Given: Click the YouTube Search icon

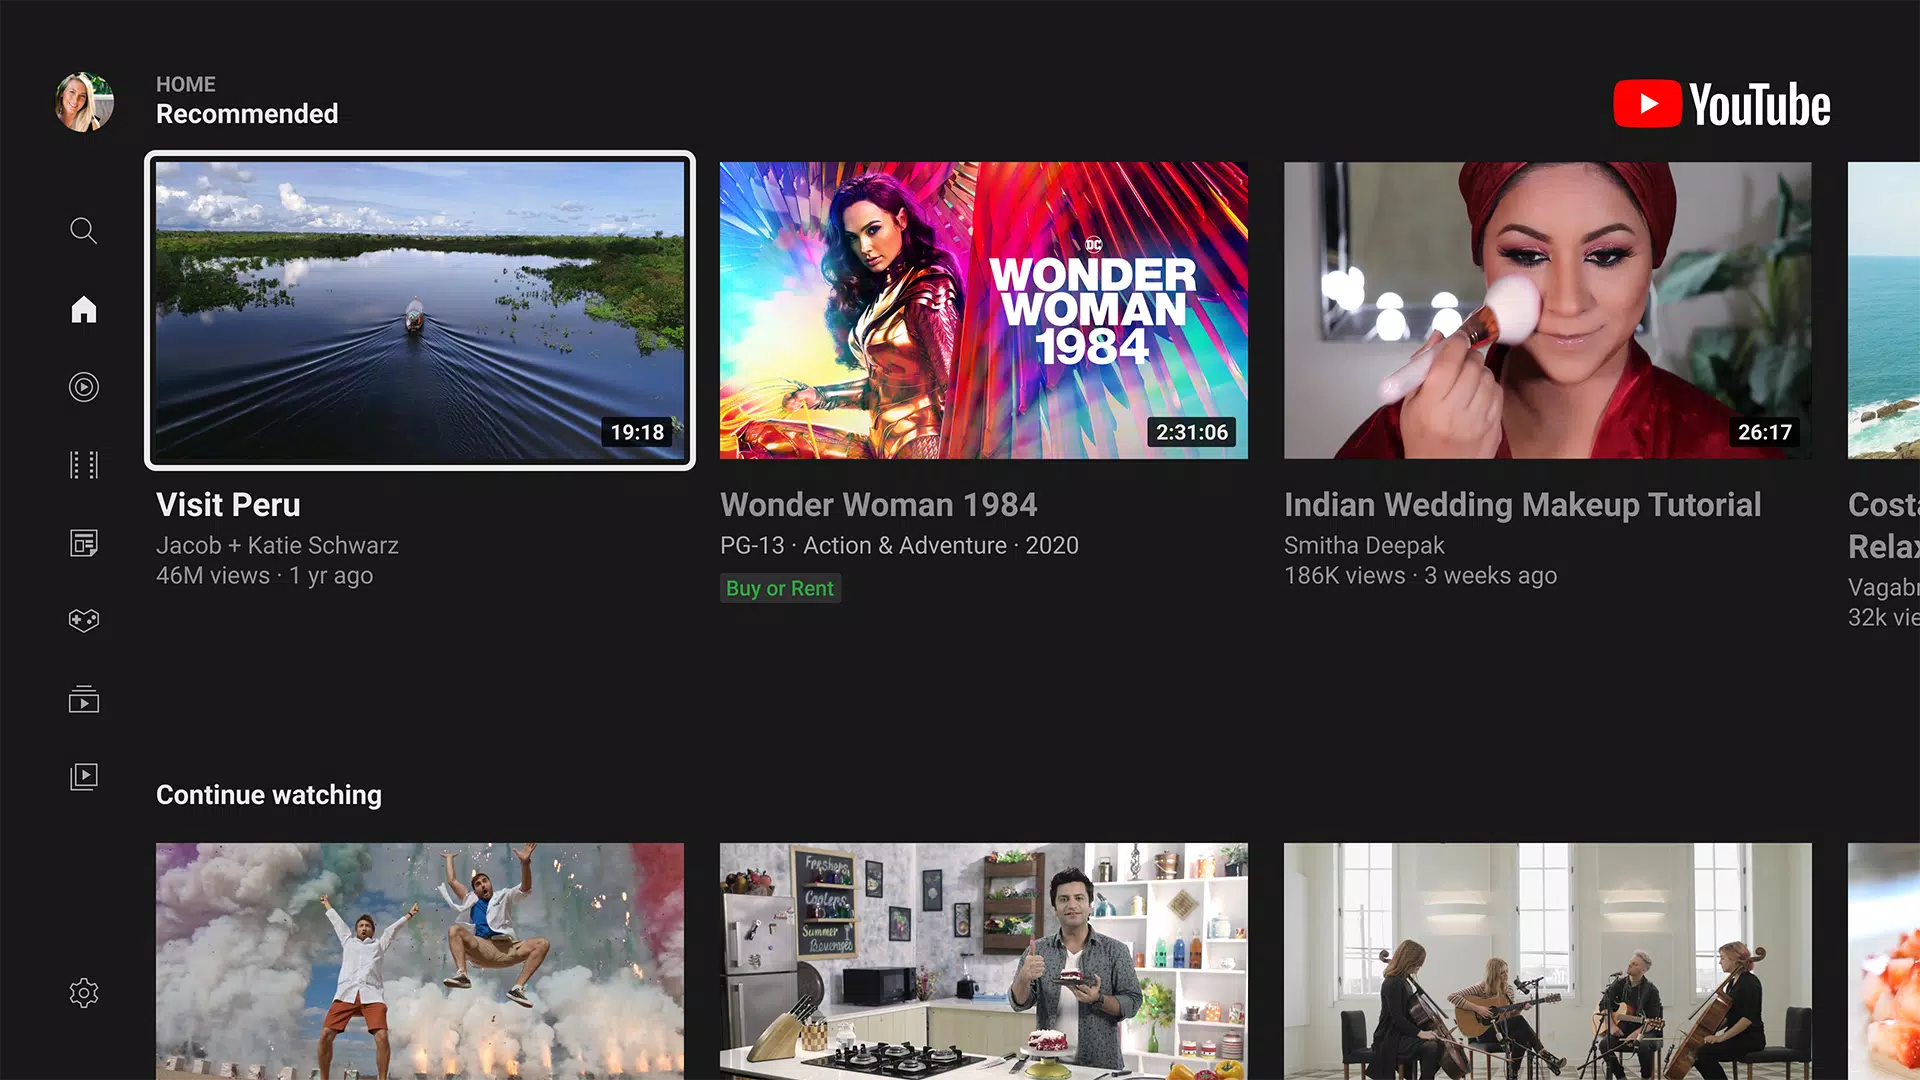Looking at the screenshot, I should 83,231.
